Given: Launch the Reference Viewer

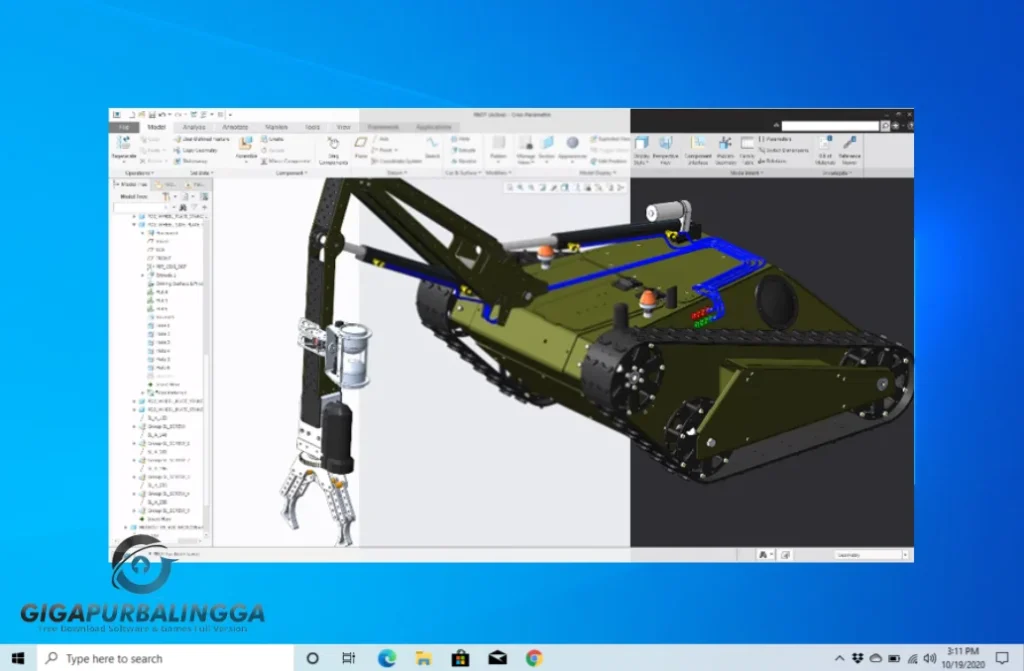Looking at the screenshot, I should click(848, 148).
